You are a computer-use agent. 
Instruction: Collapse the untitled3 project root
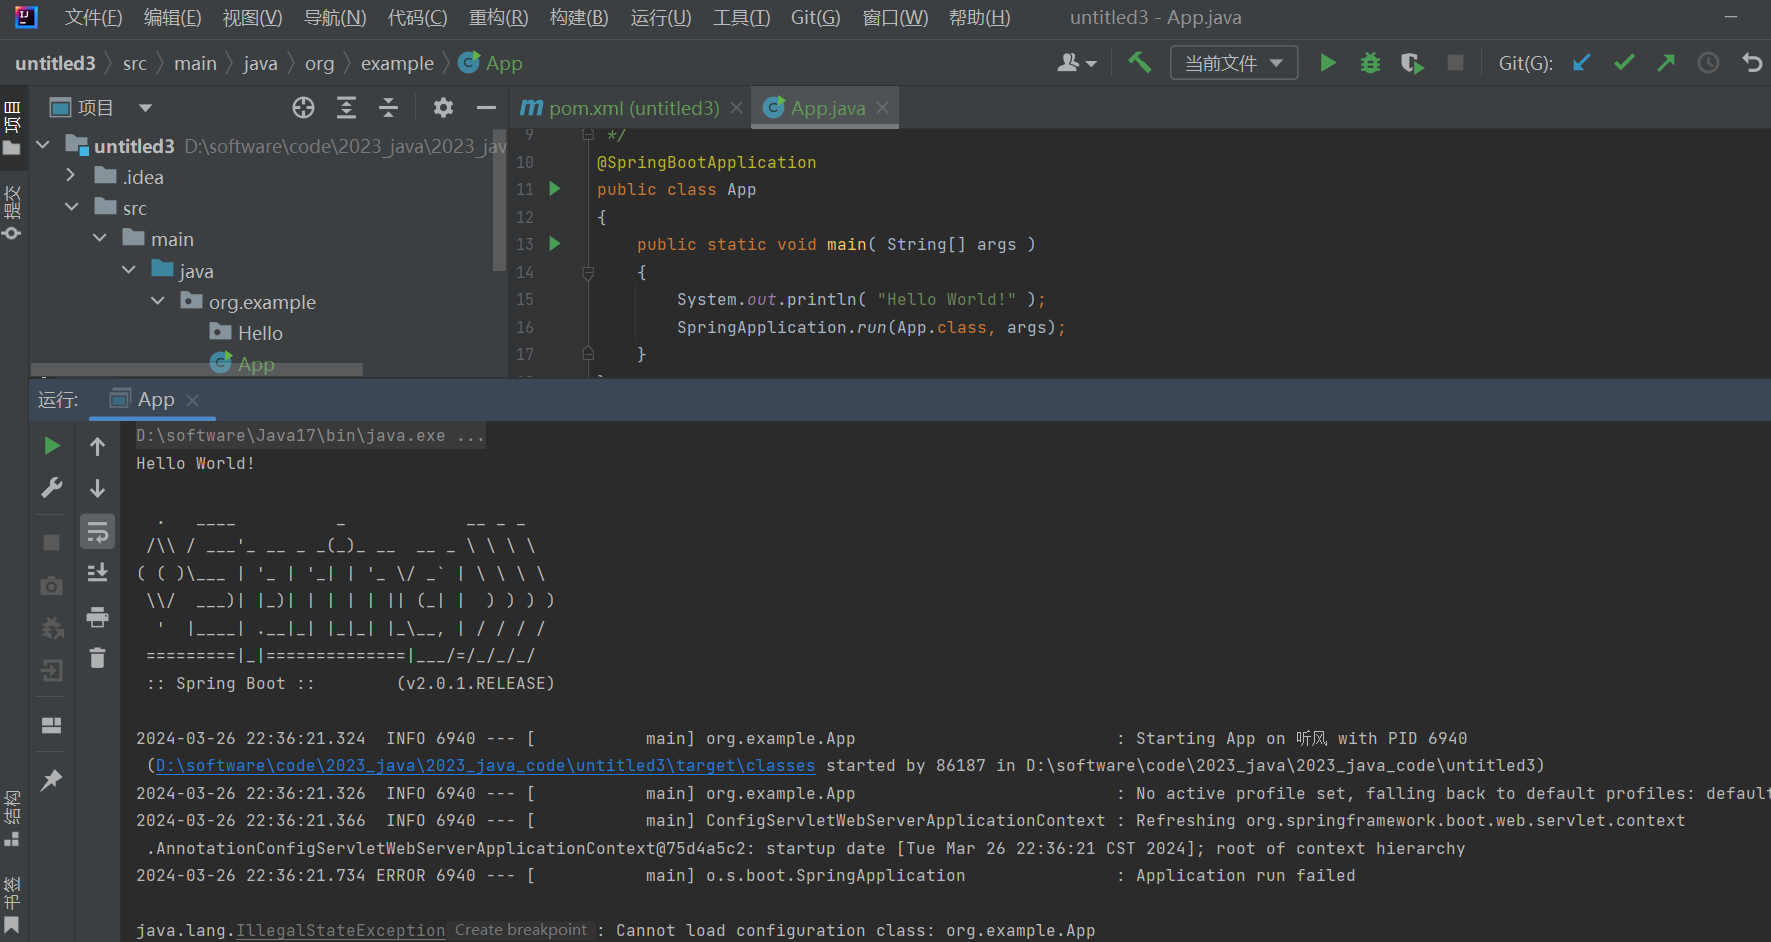pyautogui.click(x=43, y=145)
